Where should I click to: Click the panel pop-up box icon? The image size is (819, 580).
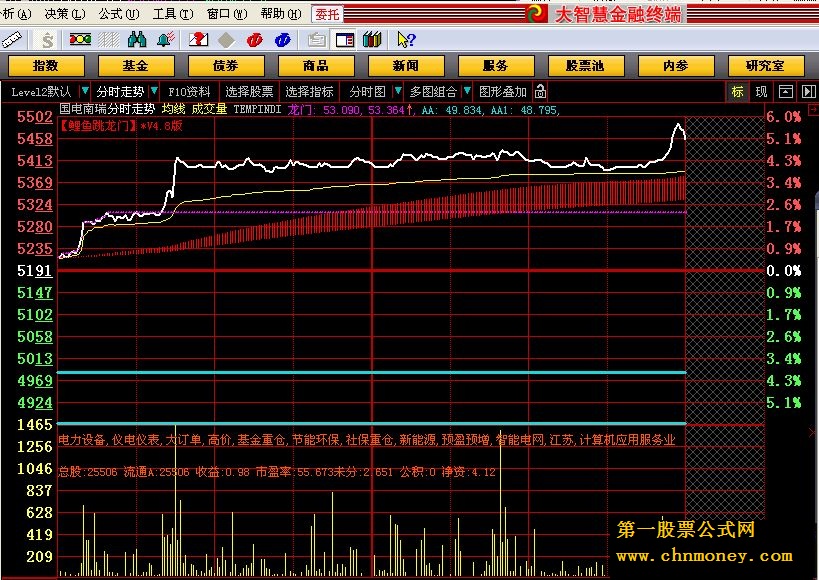tap(786, 92)
